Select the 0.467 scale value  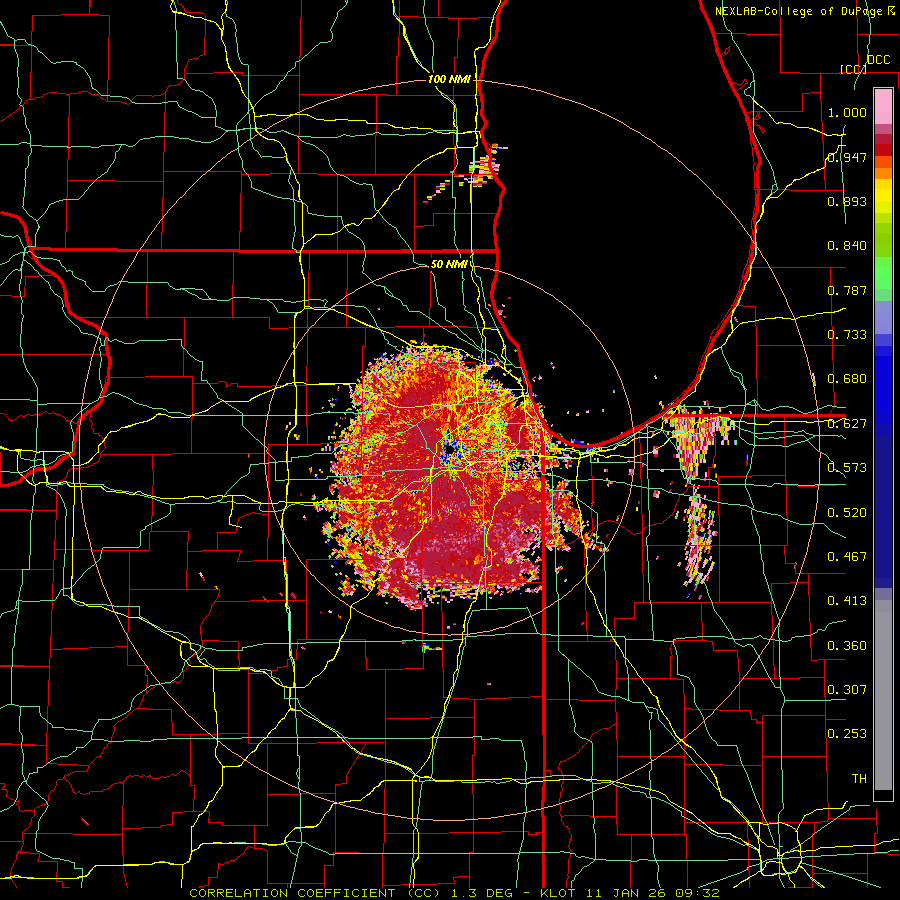point(847,557)
